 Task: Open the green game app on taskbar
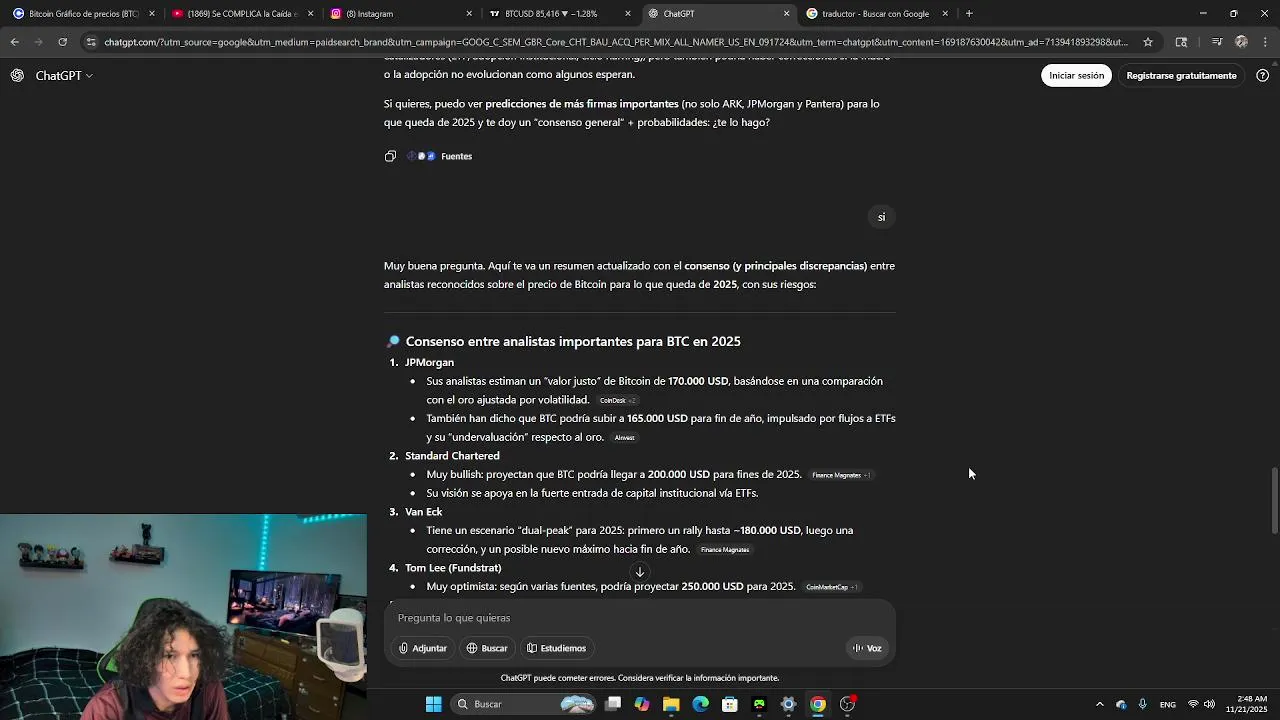759,704
